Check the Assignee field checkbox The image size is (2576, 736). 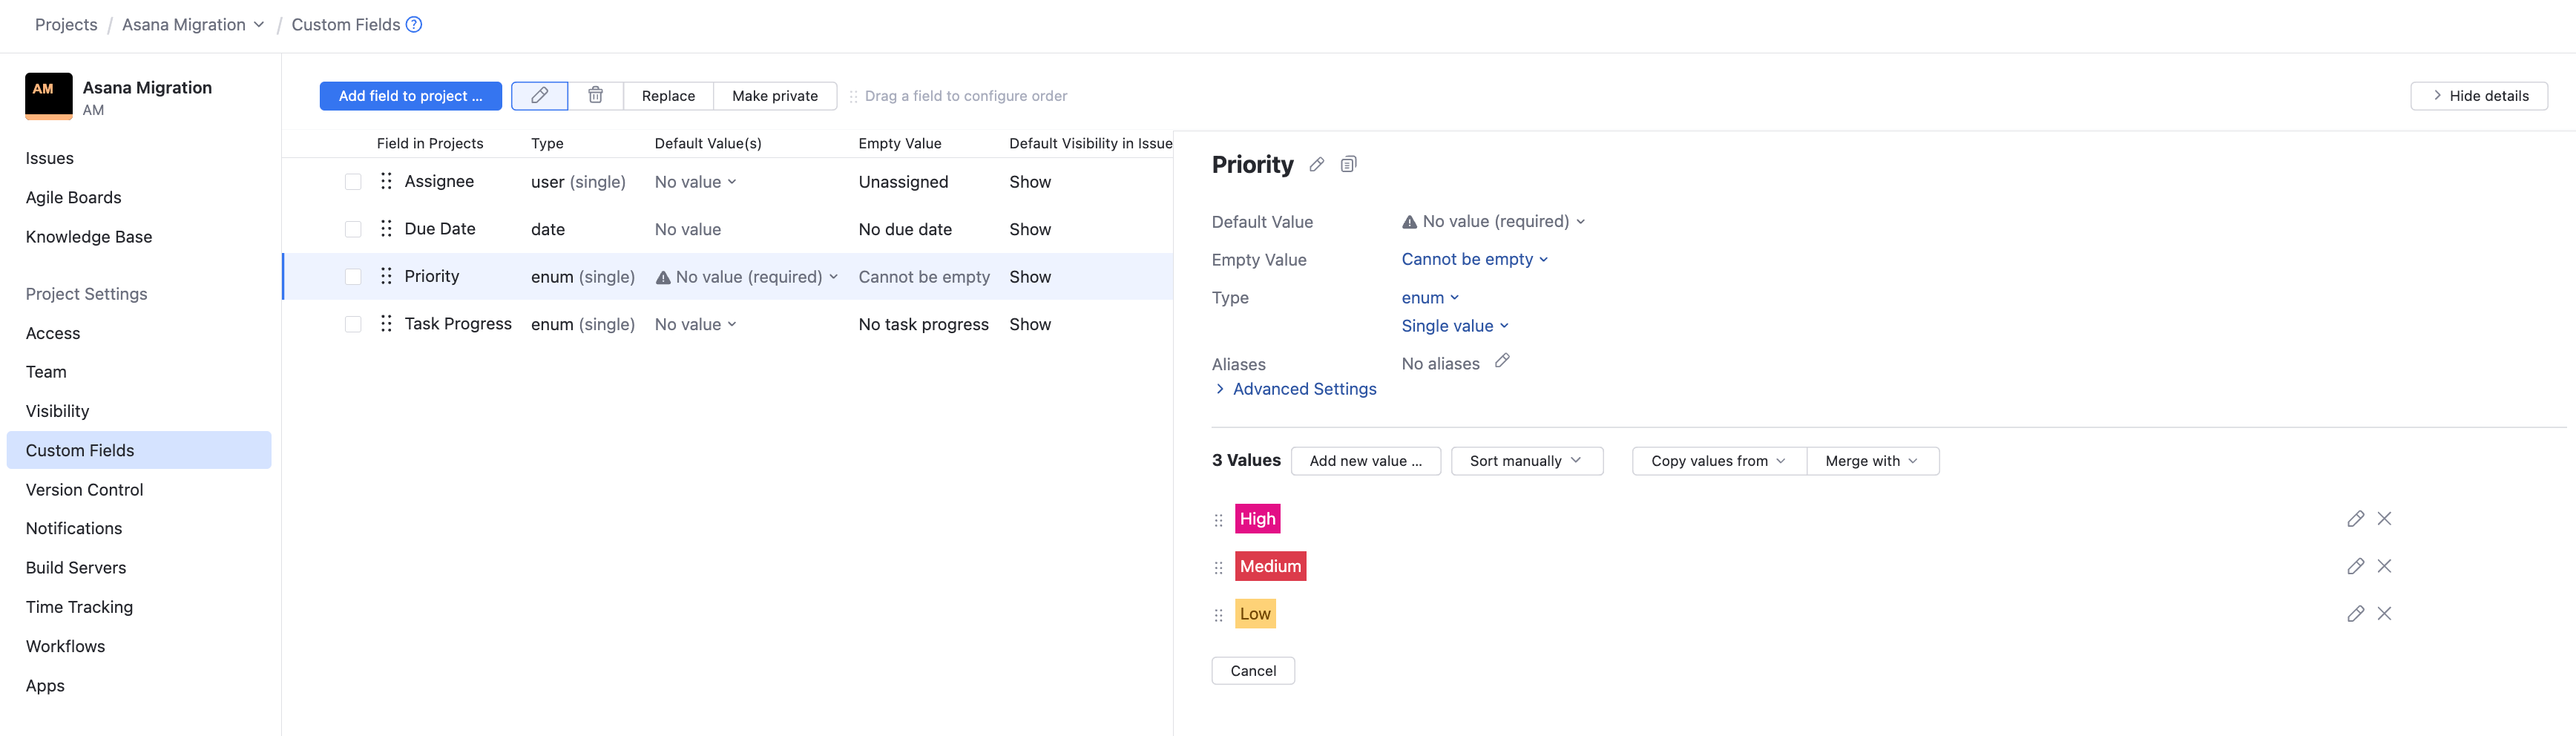353,182
